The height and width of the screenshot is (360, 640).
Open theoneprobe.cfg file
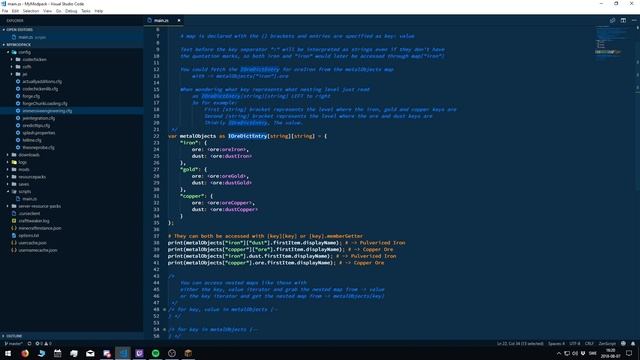[38, 148]
